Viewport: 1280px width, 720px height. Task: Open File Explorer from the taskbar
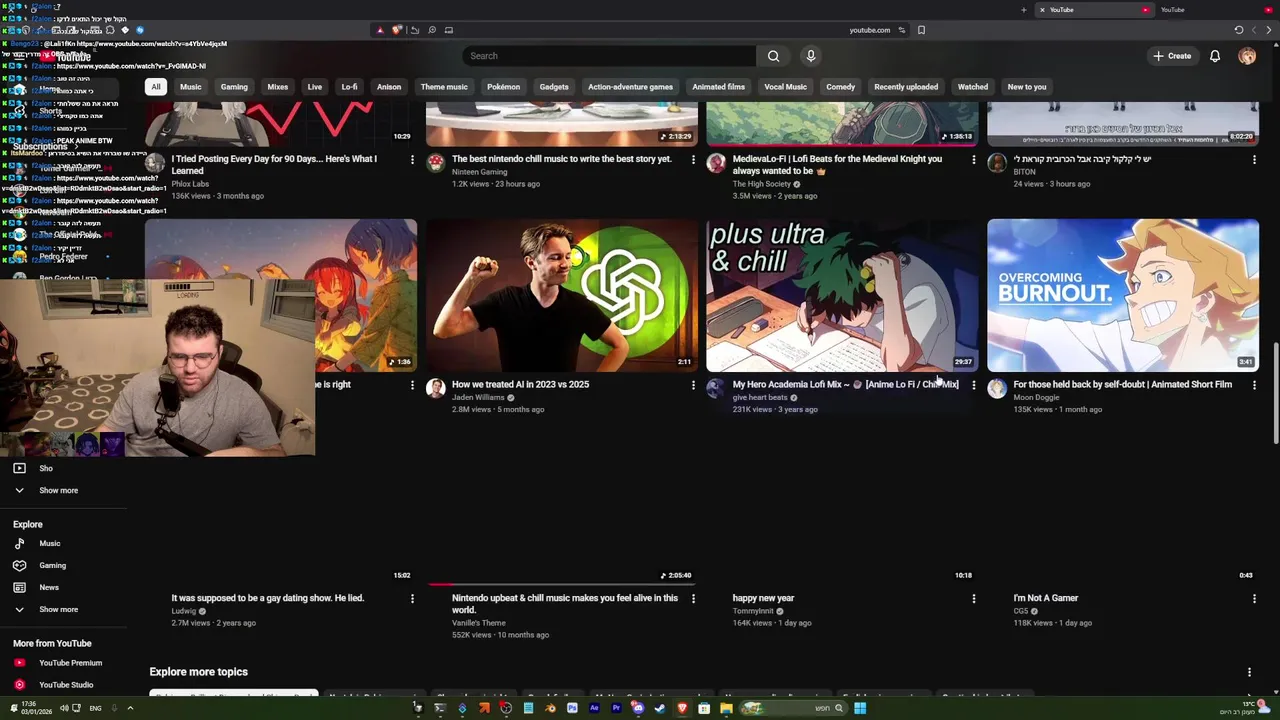(726, 708)
